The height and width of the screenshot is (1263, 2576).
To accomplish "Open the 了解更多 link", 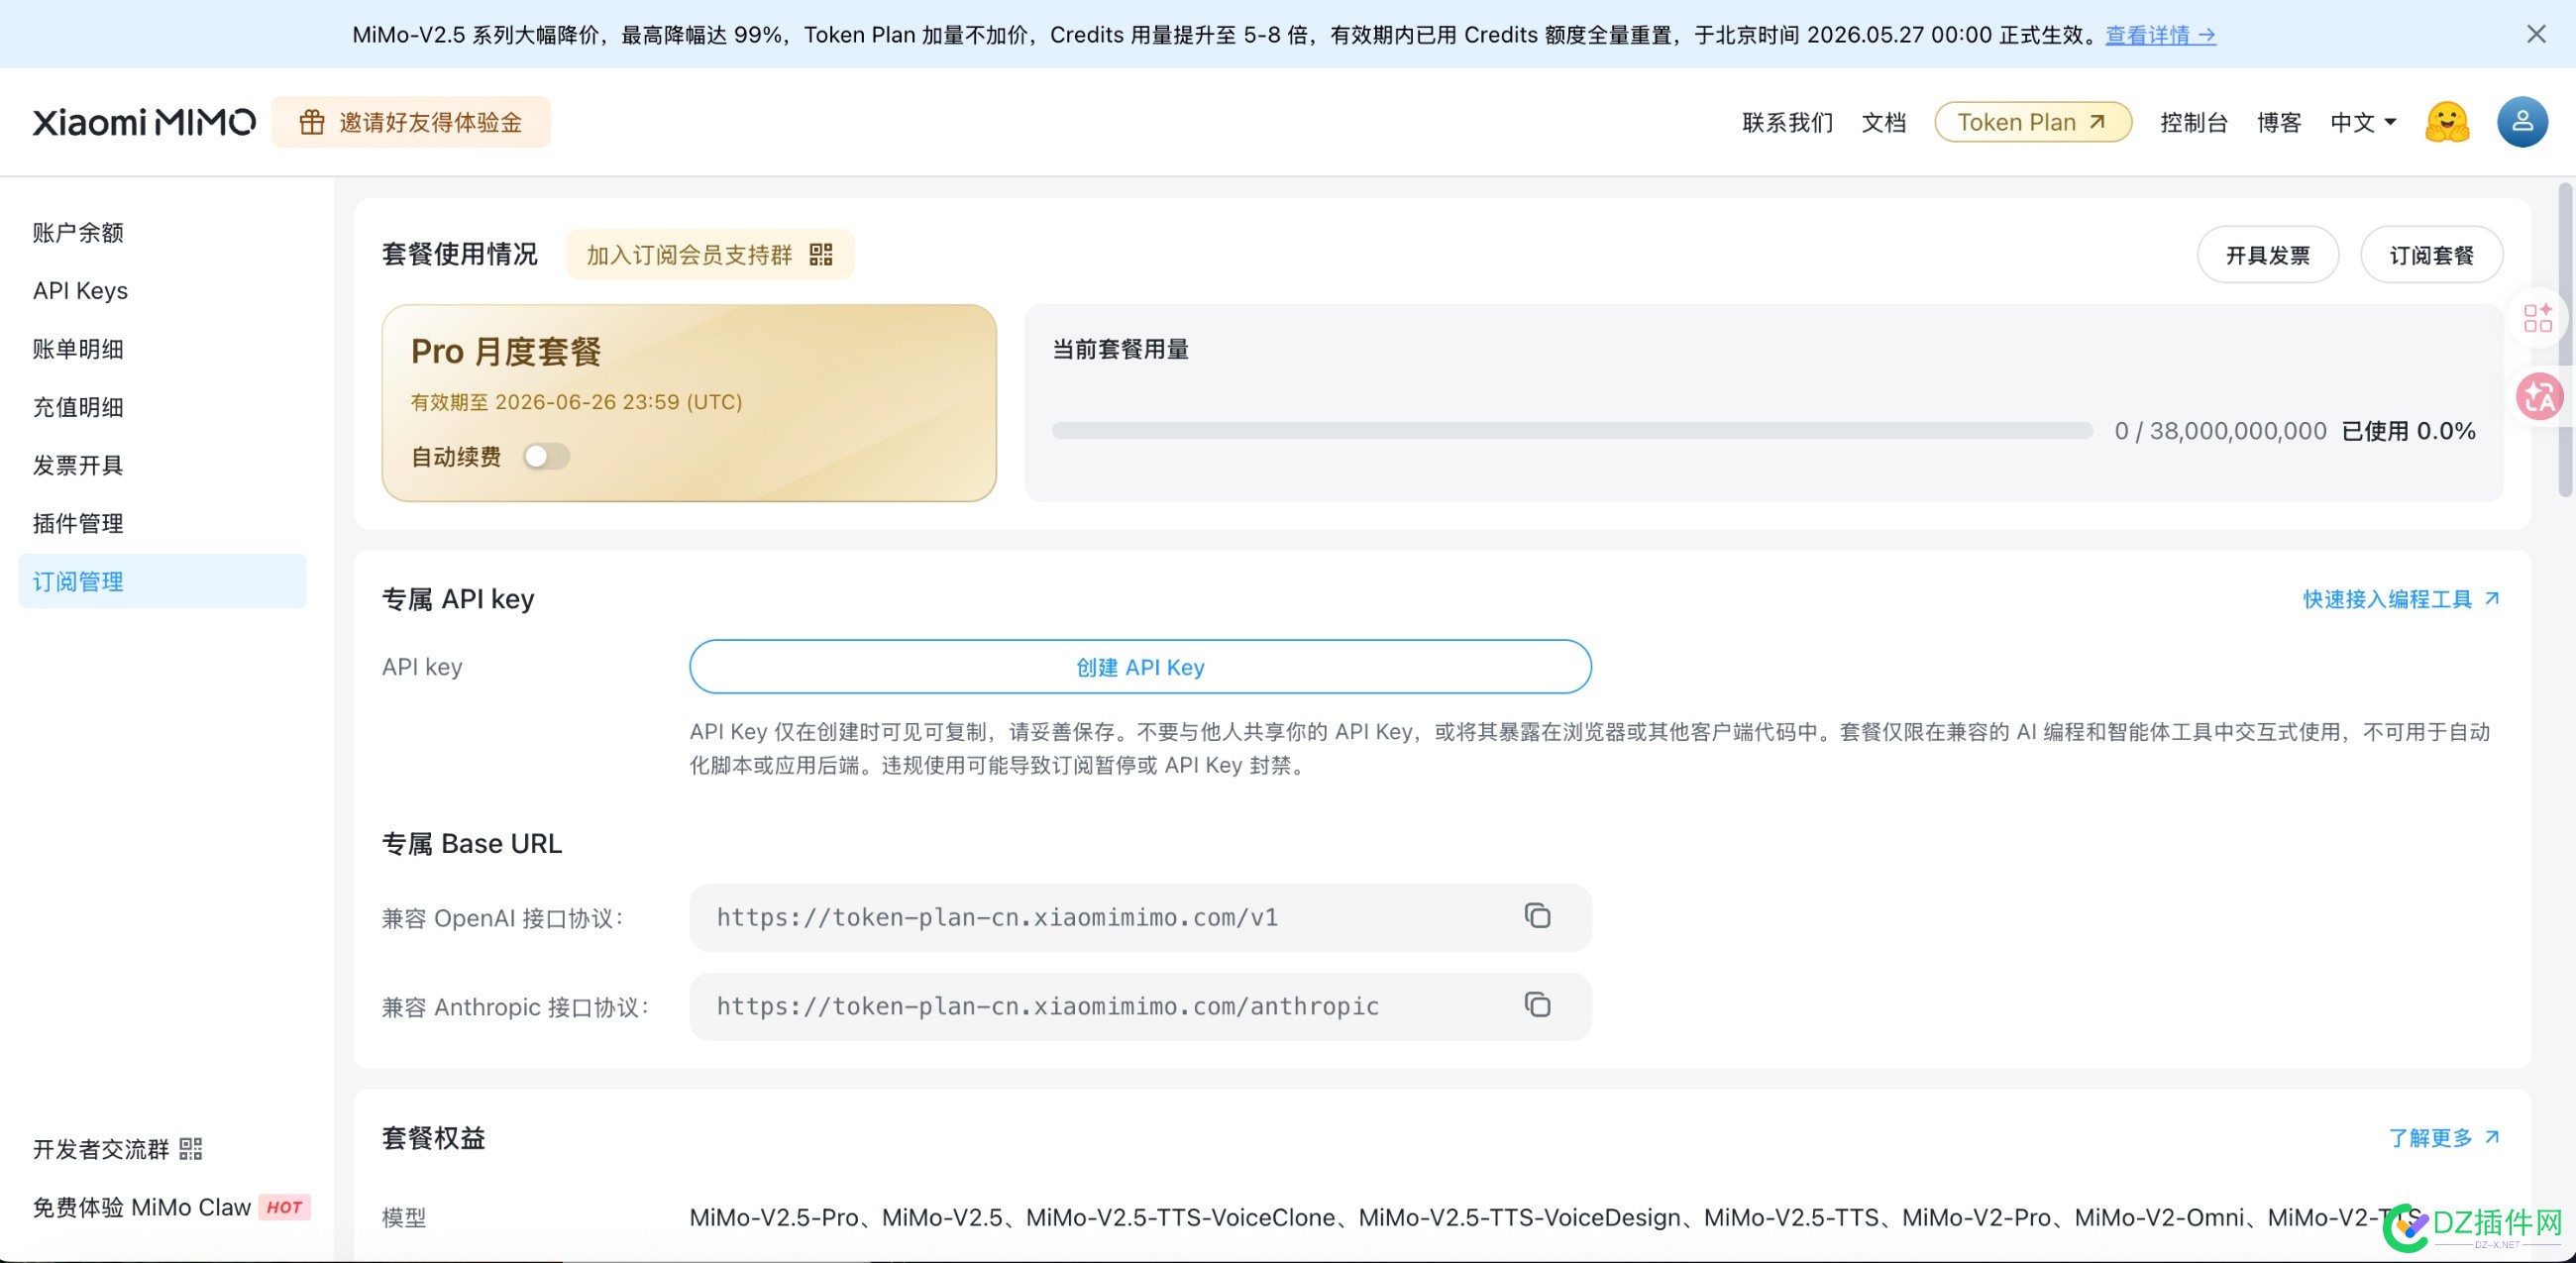I will pos(2443,1137).
